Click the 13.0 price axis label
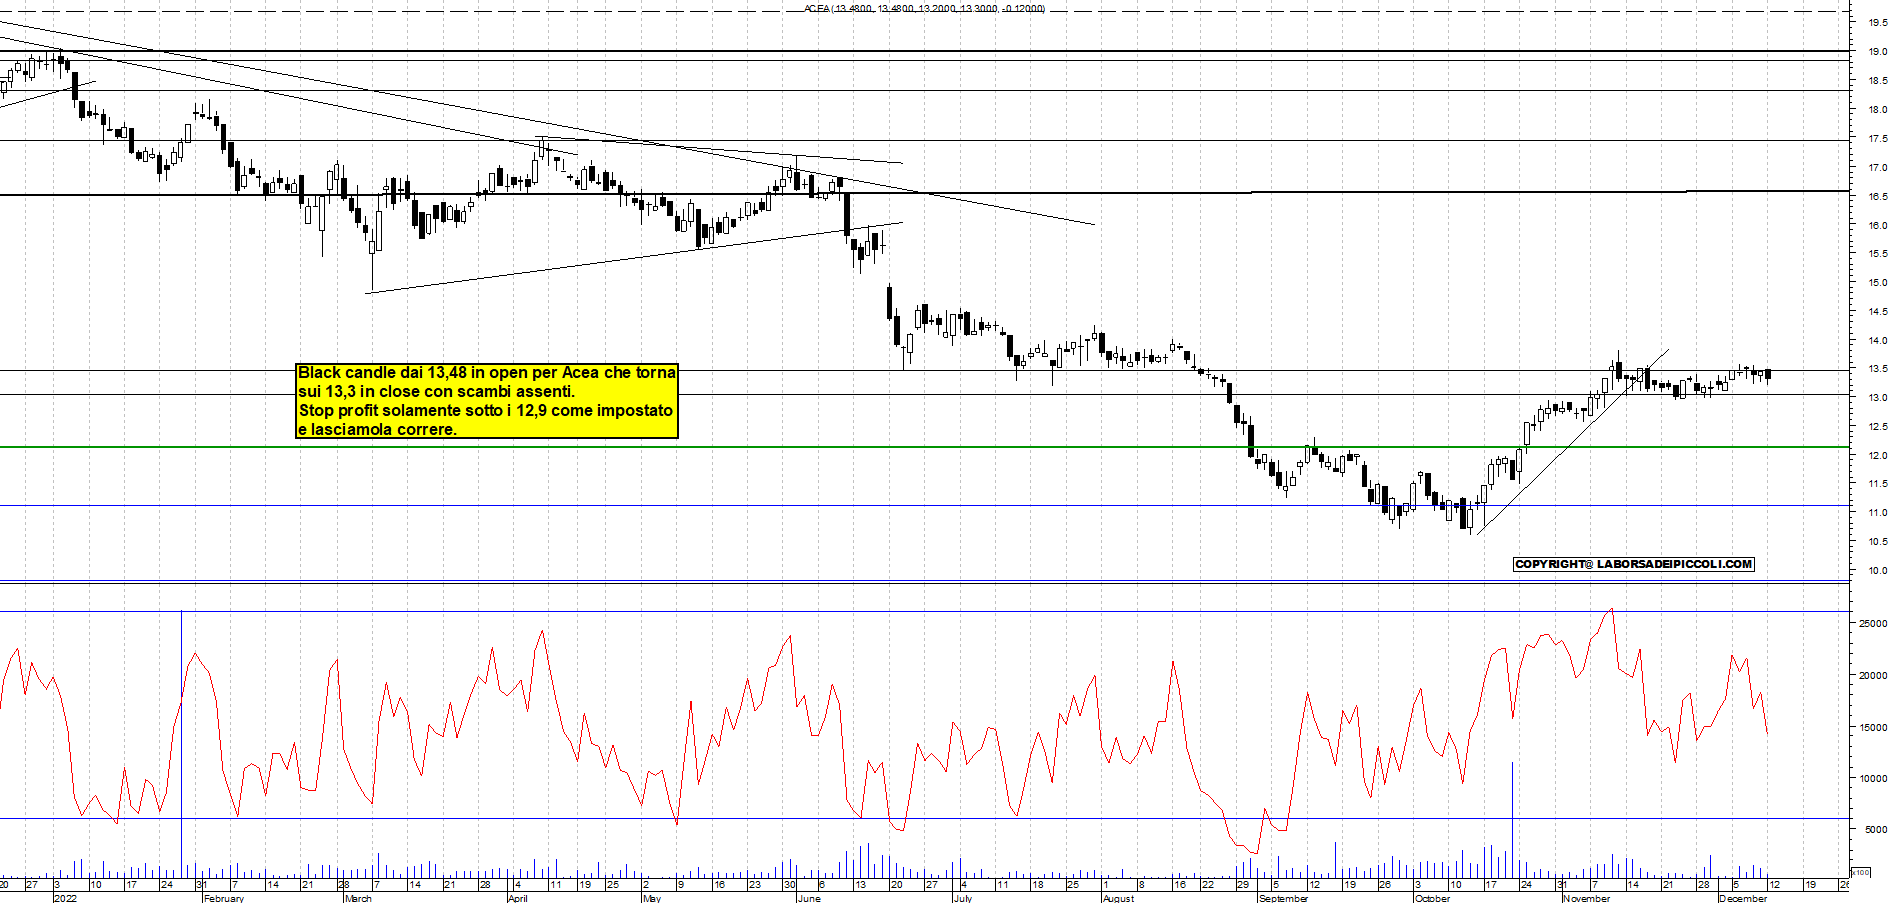 tap(1877, 397)
